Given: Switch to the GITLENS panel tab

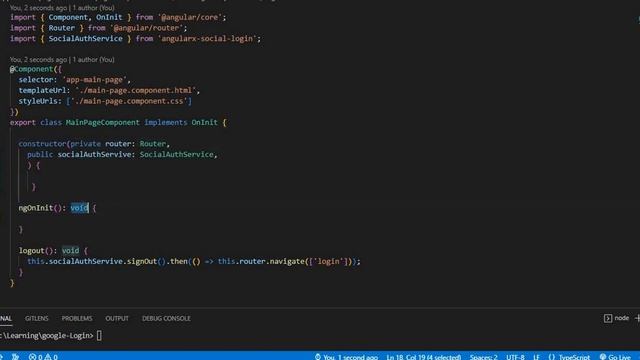Looking at the screenshot, I should tap(36, 318).
